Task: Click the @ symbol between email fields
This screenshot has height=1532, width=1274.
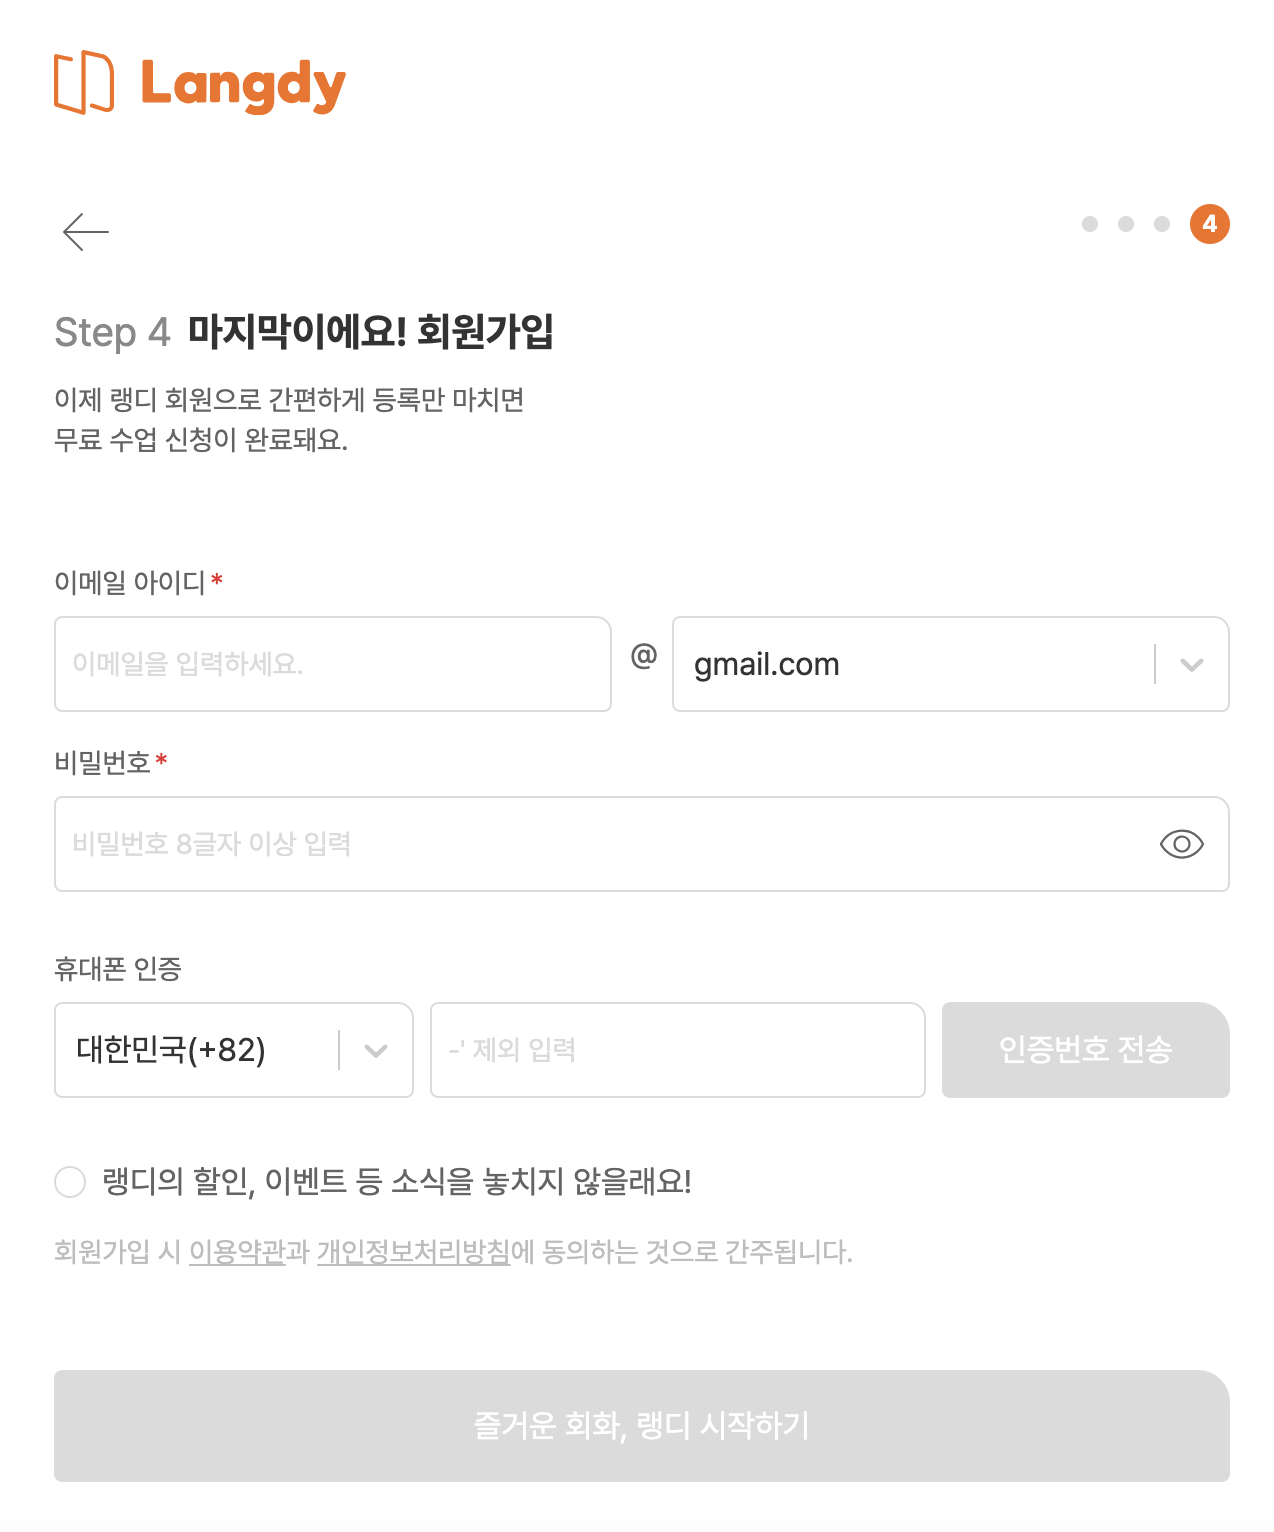Action: point(644,658)
